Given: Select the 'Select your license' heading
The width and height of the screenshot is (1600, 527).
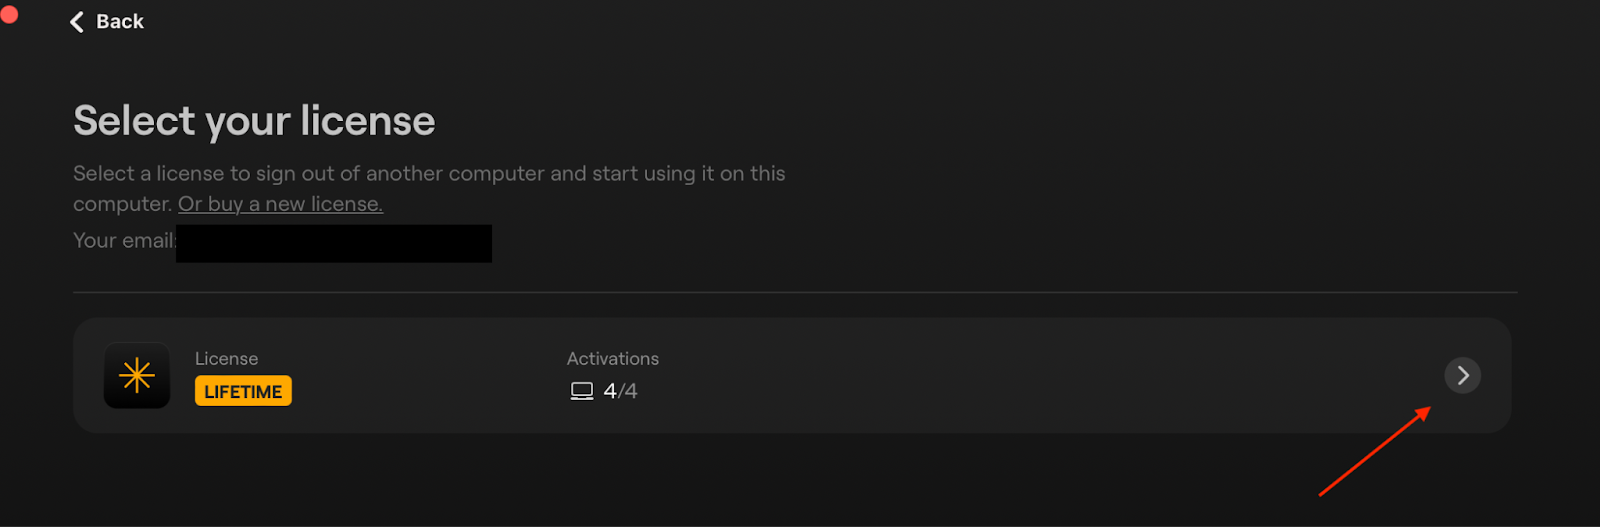Looking at the screenshot, I should point(254,121).
